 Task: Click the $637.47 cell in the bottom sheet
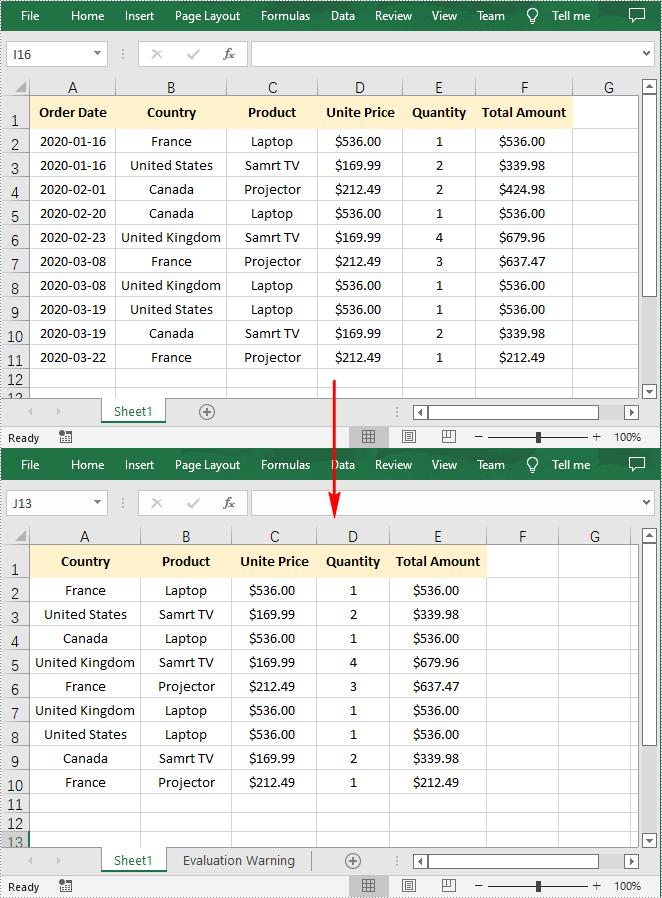tap(438, 686)
